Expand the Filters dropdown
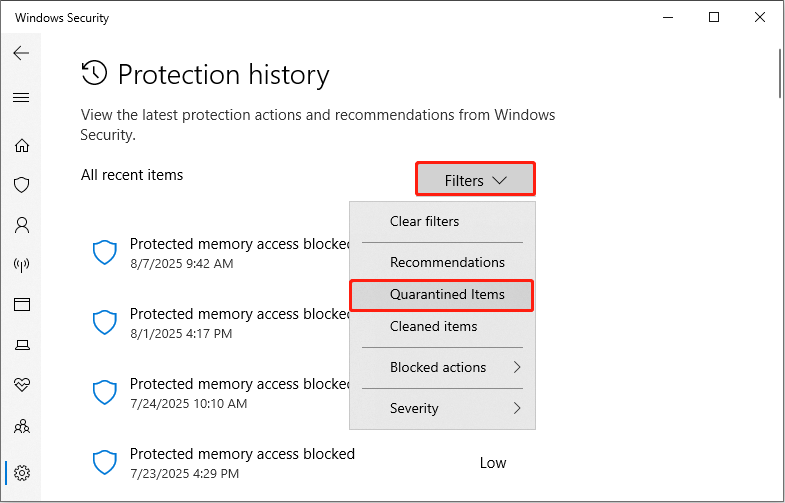 point(476,180)
